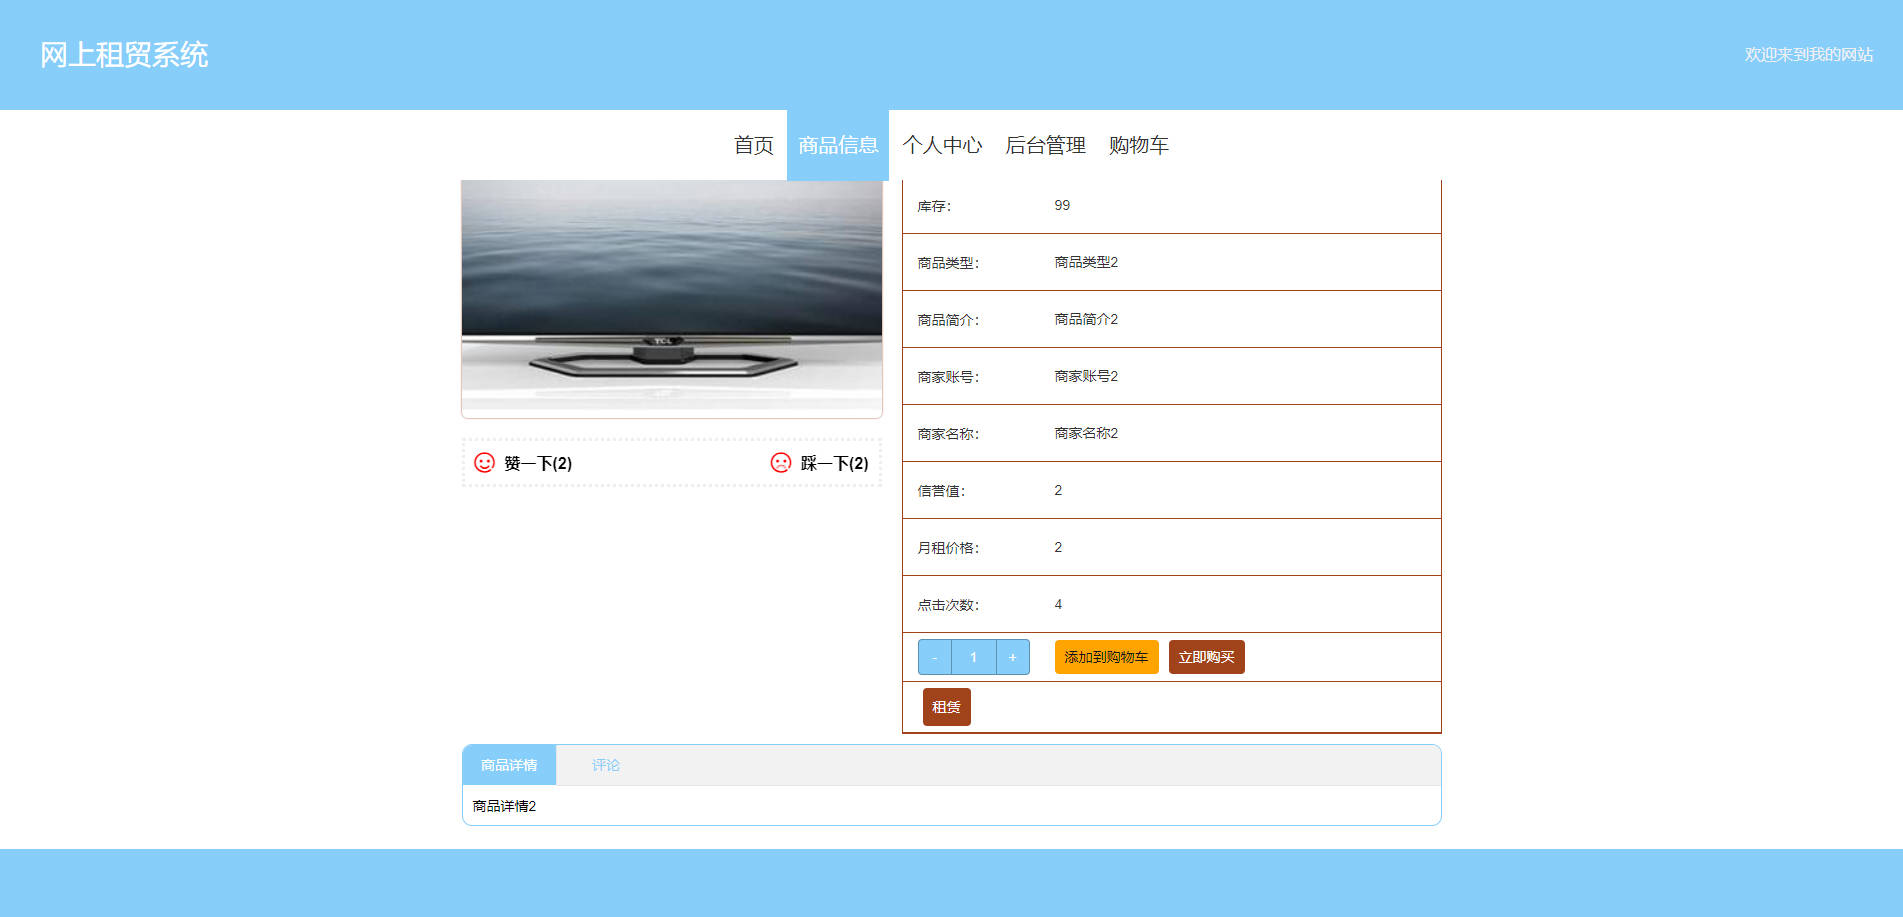This screenshot has width=1903, height=917.
Task: Select the 商家名称2 value
Action: click(x=1086, y=433)
